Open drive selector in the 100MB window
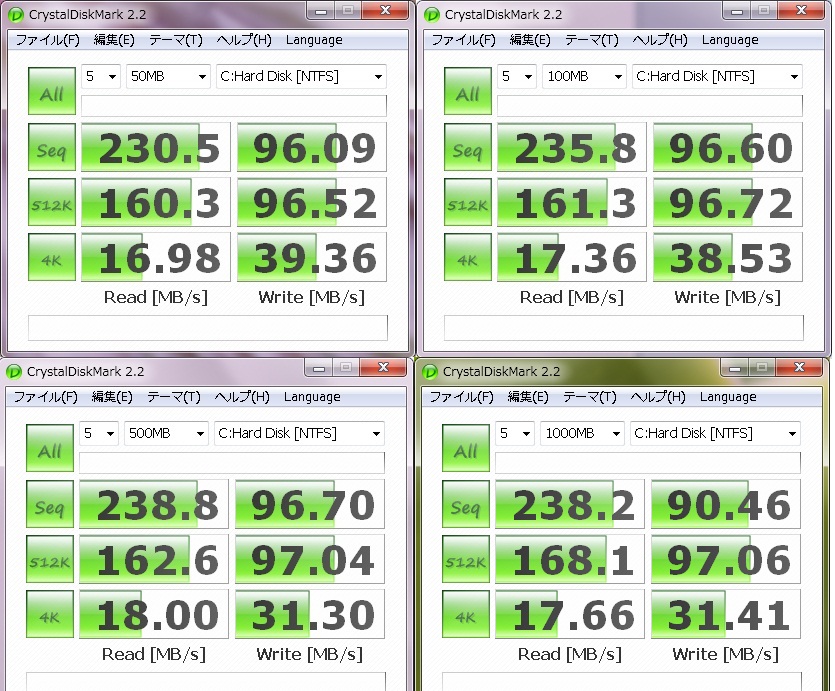 click(x=717, y=77)
